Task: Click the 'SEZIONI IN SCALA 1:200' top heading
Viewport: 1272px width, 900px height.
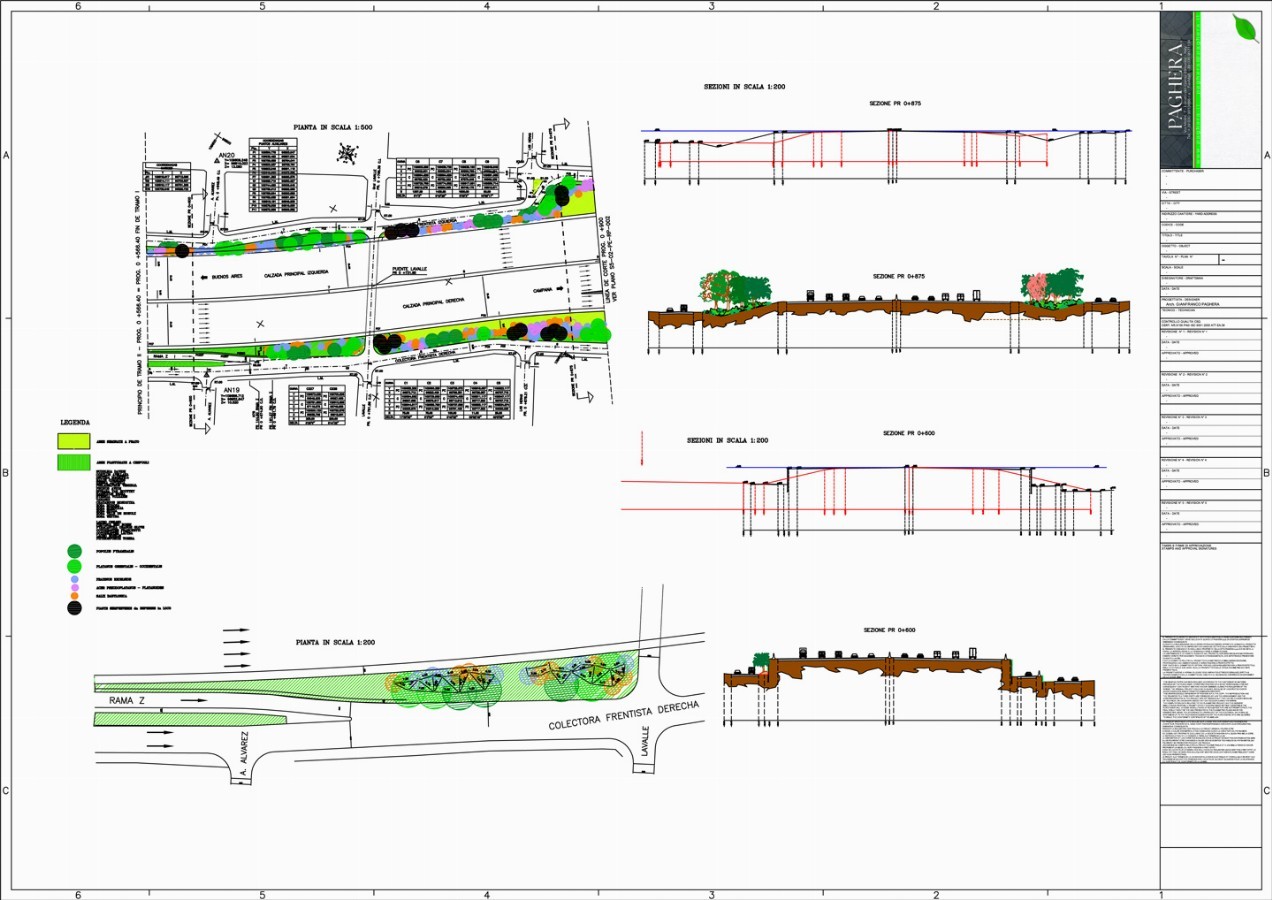Action: [x=744, y=88]
